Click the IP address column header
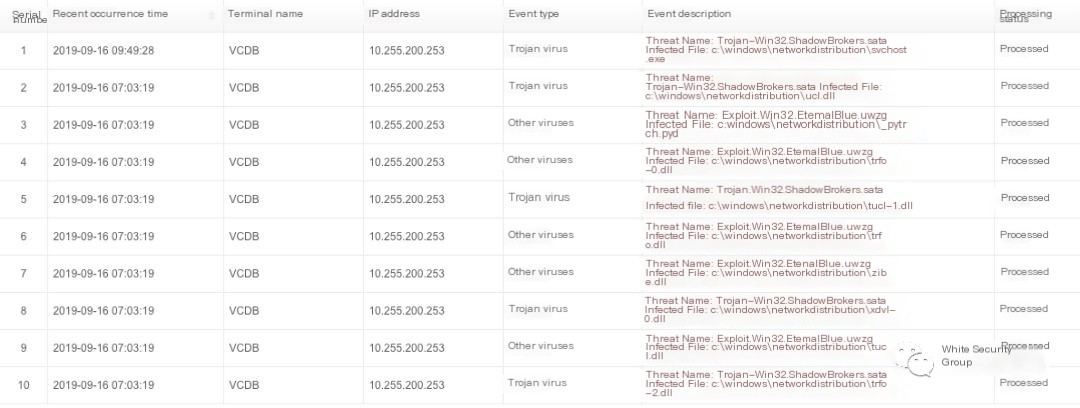1080x408 pixels. (x=394, y=14)
